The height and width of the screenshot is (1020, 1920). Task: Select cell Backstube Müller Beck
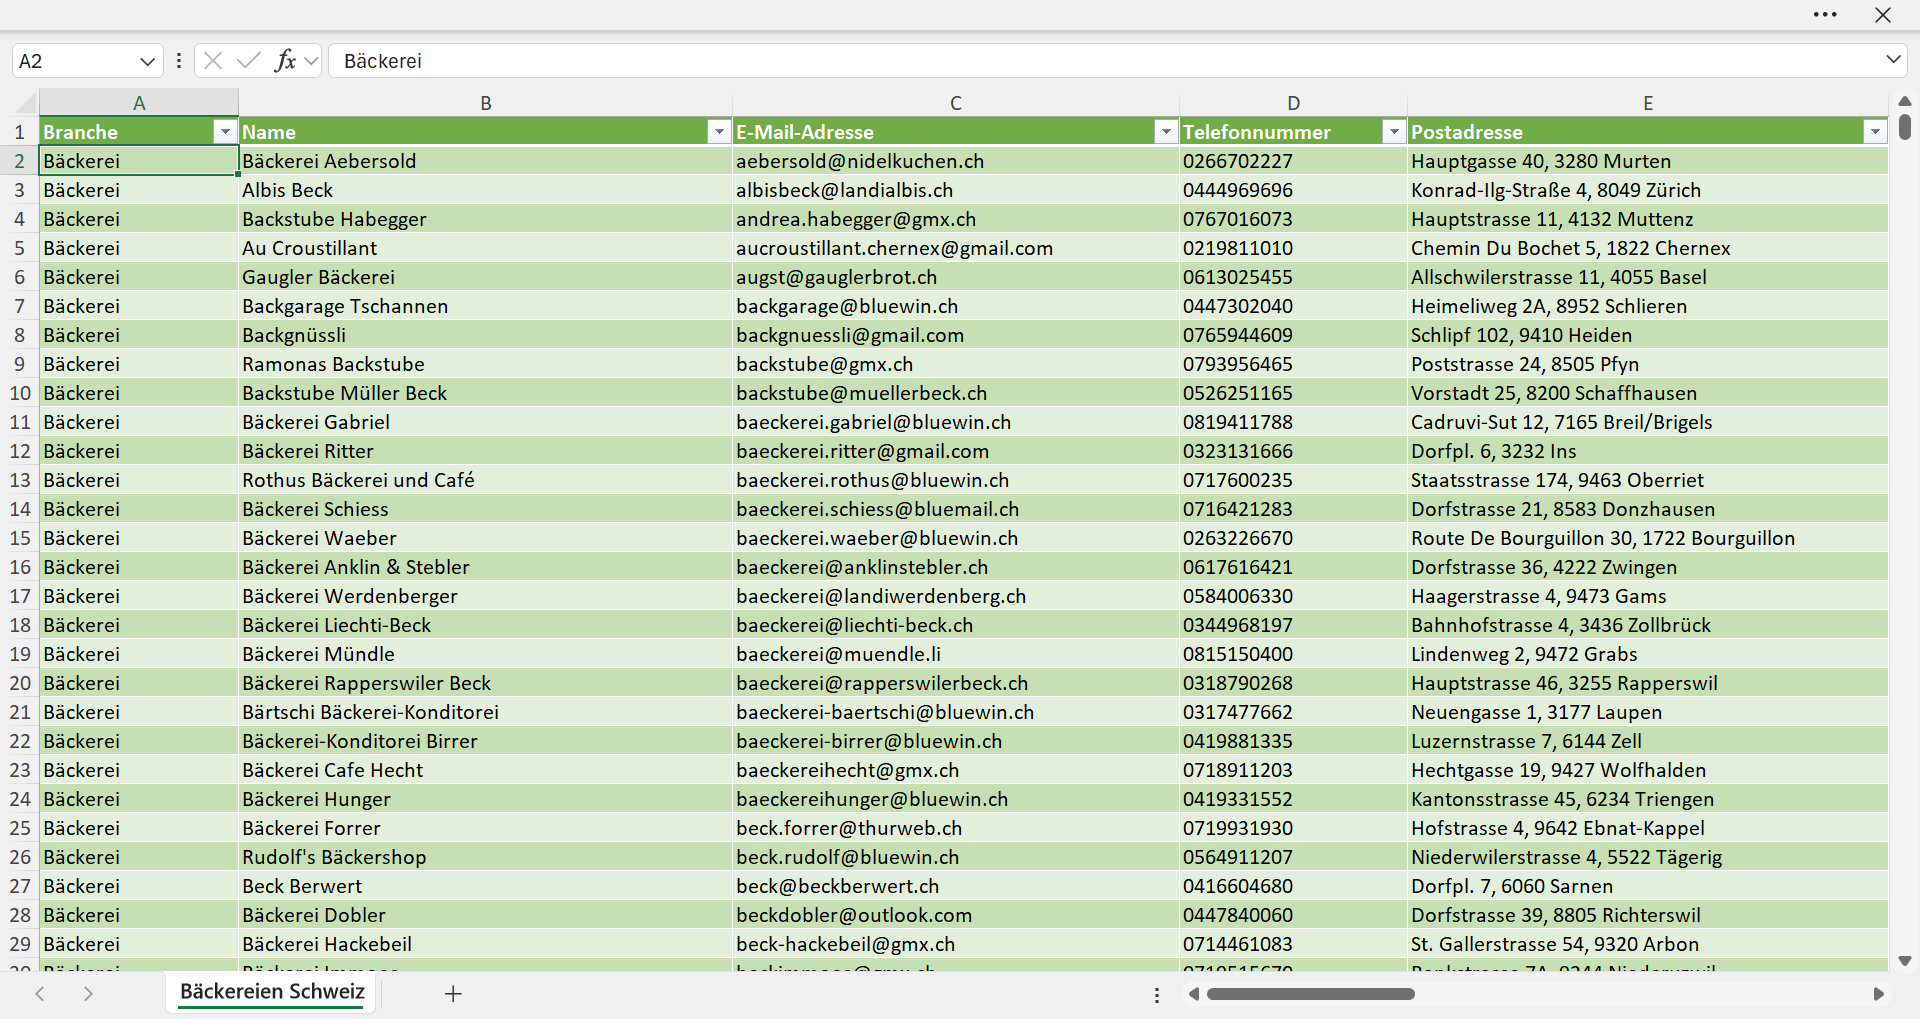coord(485,393)
